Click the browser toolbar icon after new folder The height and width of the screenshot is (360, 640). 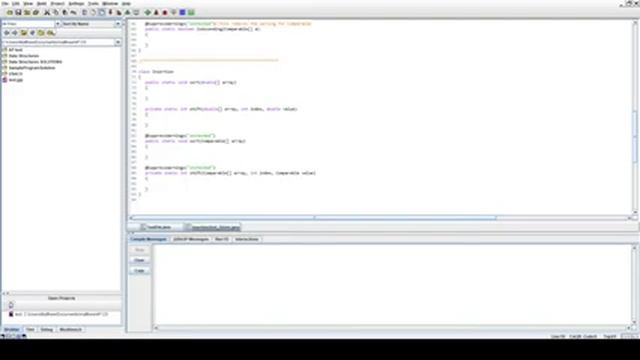coord(51,33)
